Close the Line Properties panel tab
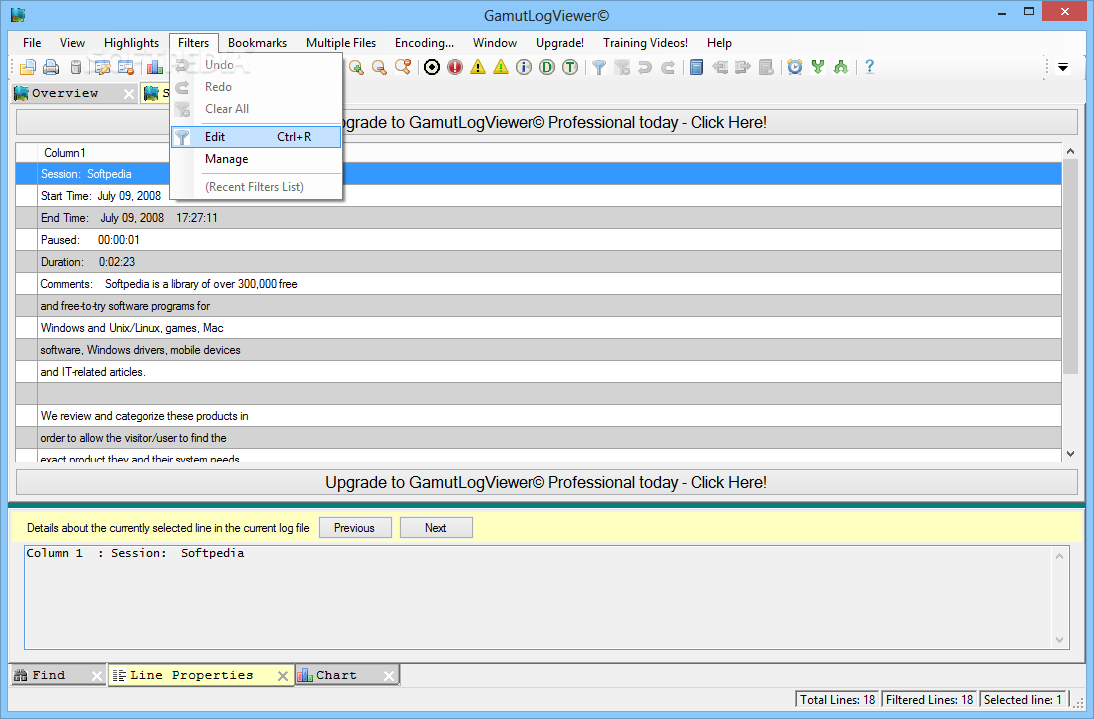Image resolution: width=1094 pixels, height=719 pixels. tap(283, 676)
